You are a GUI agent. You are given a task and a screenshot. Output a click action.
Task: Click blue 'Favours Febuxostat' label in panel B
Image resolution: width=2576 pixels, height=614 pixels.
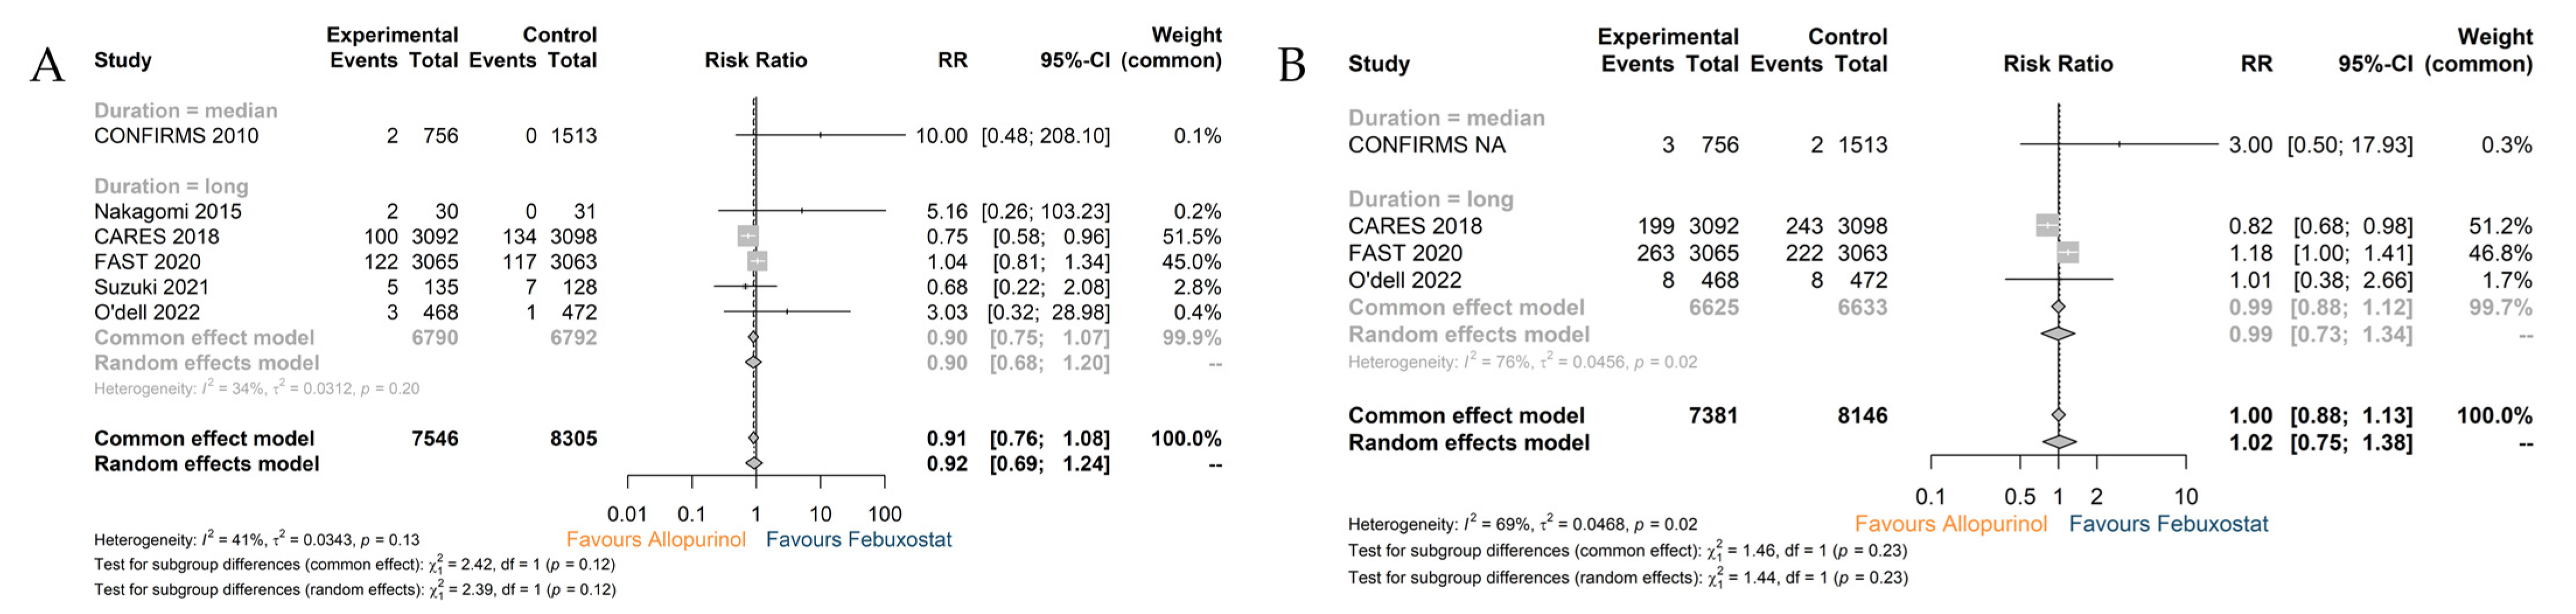(2168, 524)
